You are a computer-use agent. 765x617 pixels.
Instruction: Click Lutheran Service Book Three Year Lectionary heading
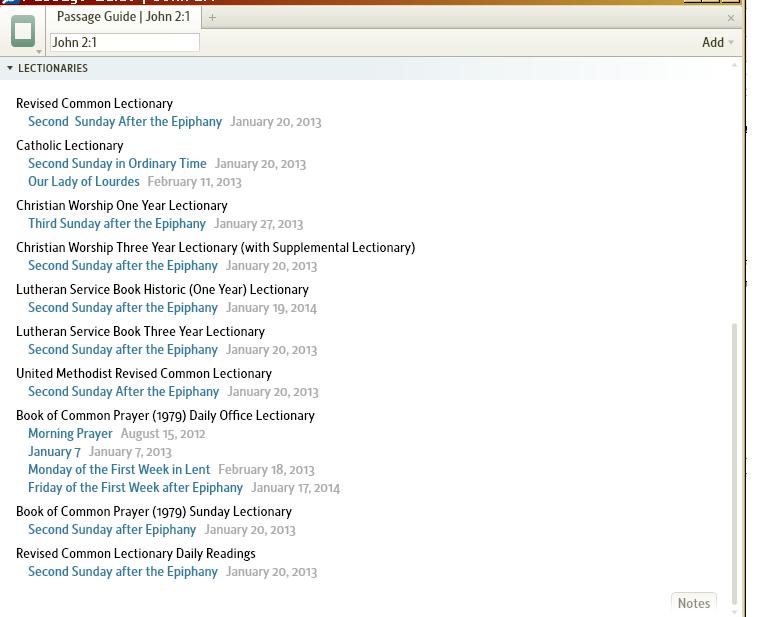point(141,331)
